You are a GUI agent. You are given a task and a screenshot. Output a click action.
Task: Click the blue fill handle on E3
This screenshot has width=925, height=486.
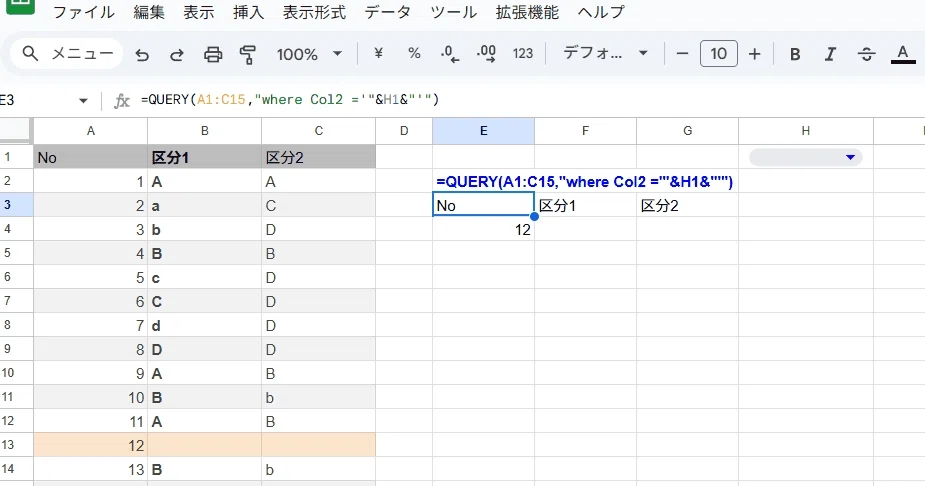point(534,216)
